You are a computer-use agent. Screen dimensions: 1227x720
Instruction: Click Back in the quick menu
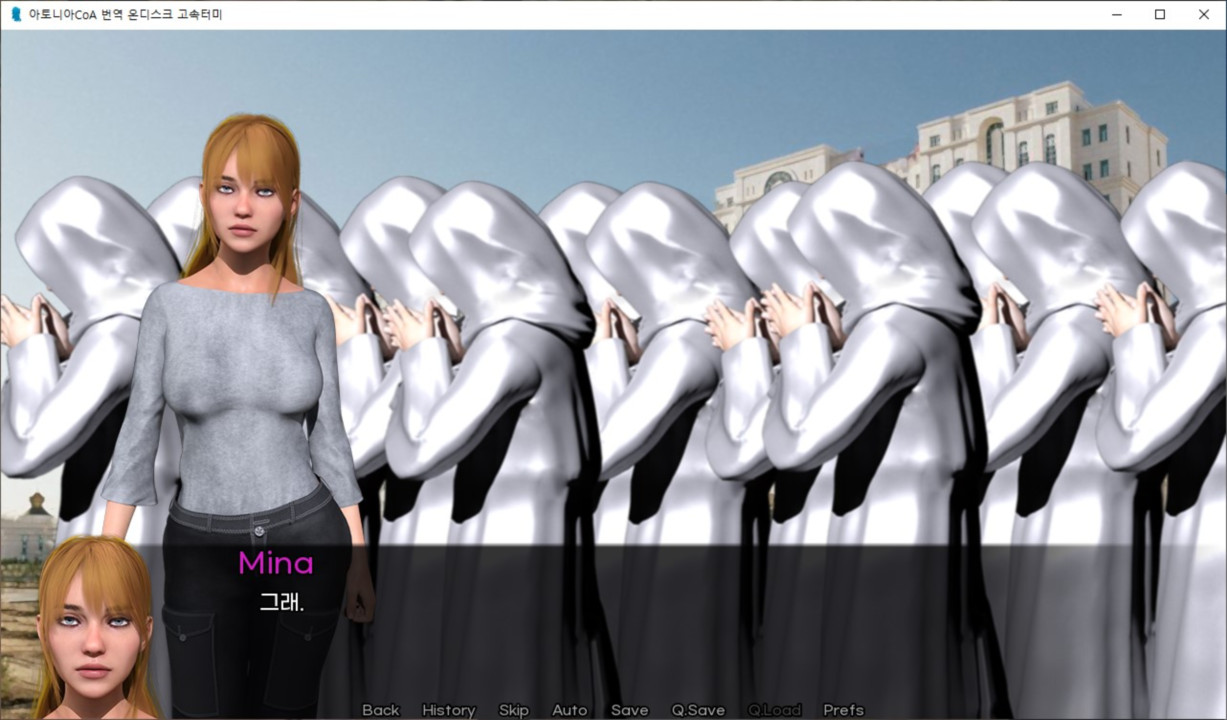coord(380,710)
